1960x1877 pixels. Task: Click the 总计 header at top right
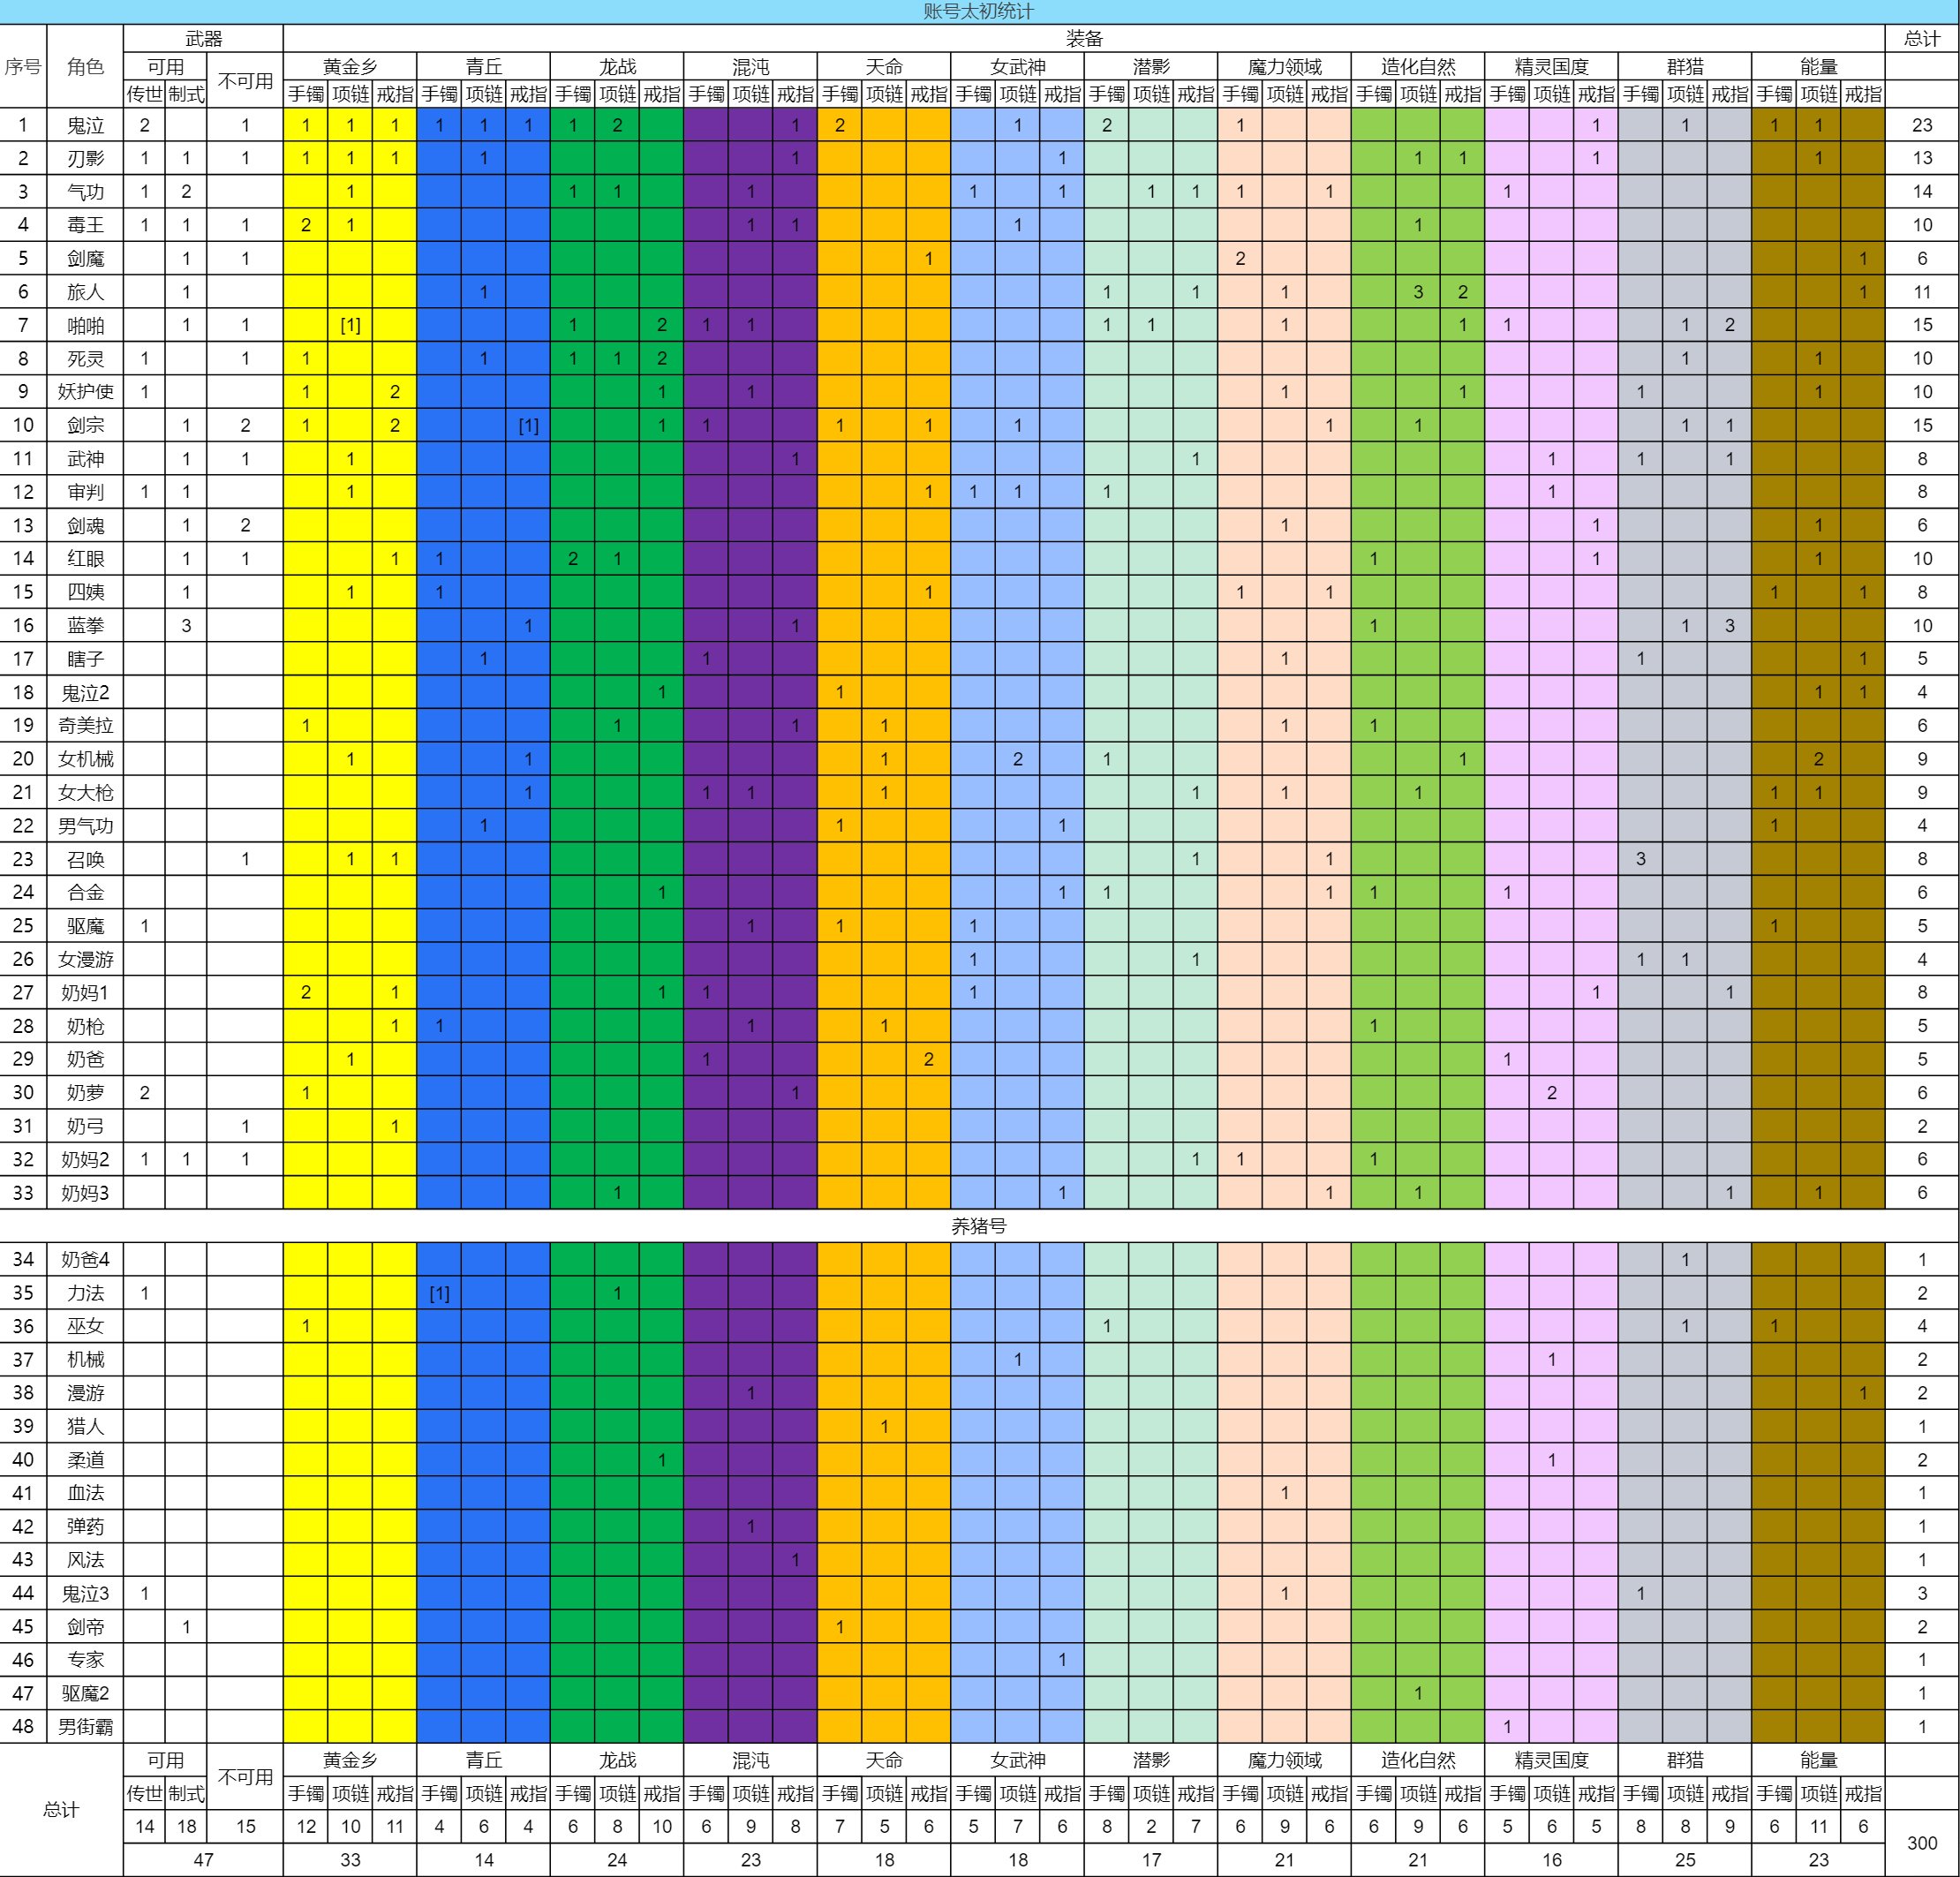[x=1921, y=38]
